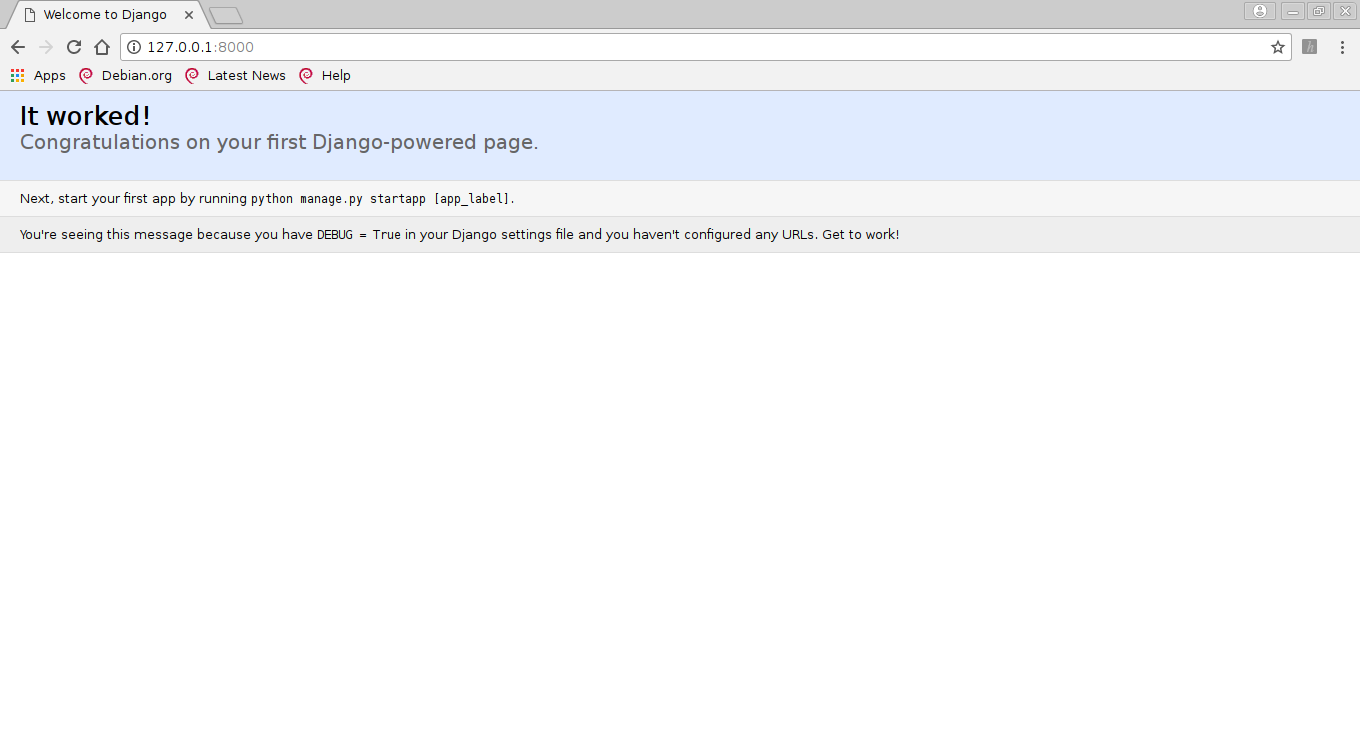The width and height of the screenshot is (1360, 734).
Task: Click the 'Congratulations on your first Django-powered page.' text
Action: (279, 142)
